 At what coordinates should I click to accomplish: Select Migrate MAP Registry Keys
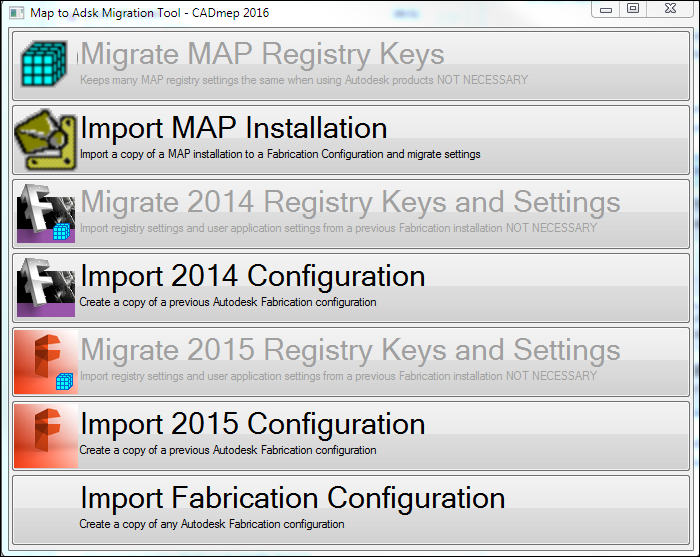pyautogui.click(x=262, y=55)
